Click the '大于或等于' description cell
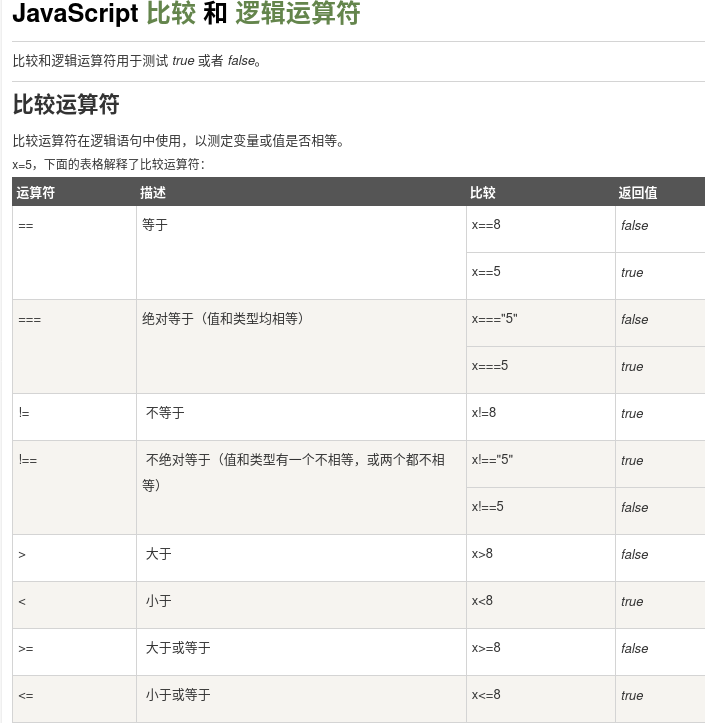 [x=302, y=652]
